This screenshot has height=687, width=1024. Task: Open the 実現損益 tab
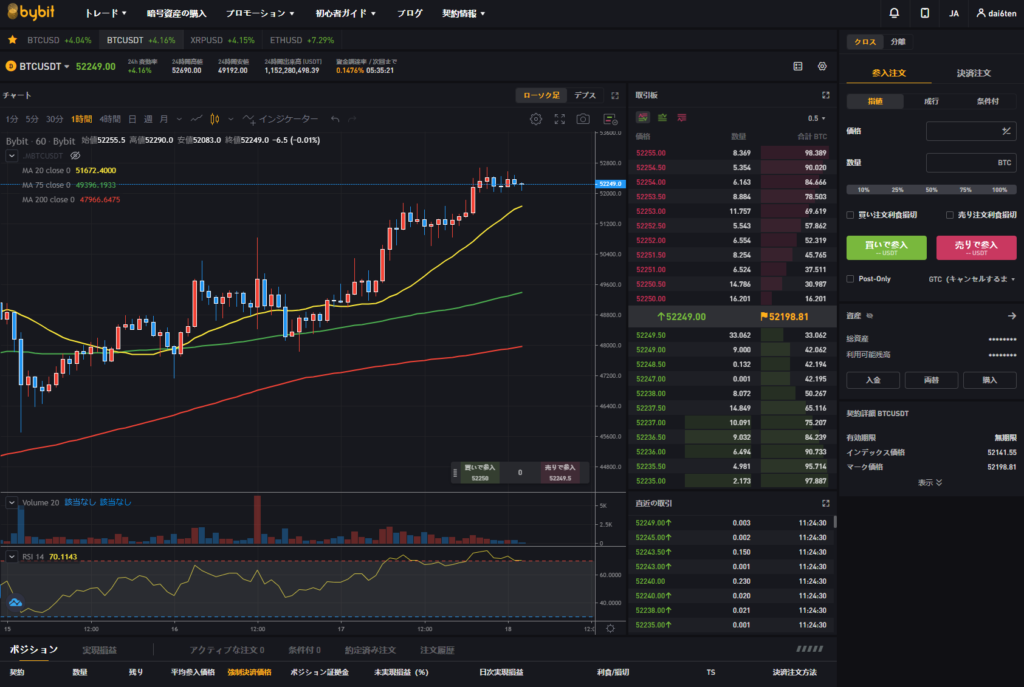(99, 650)
